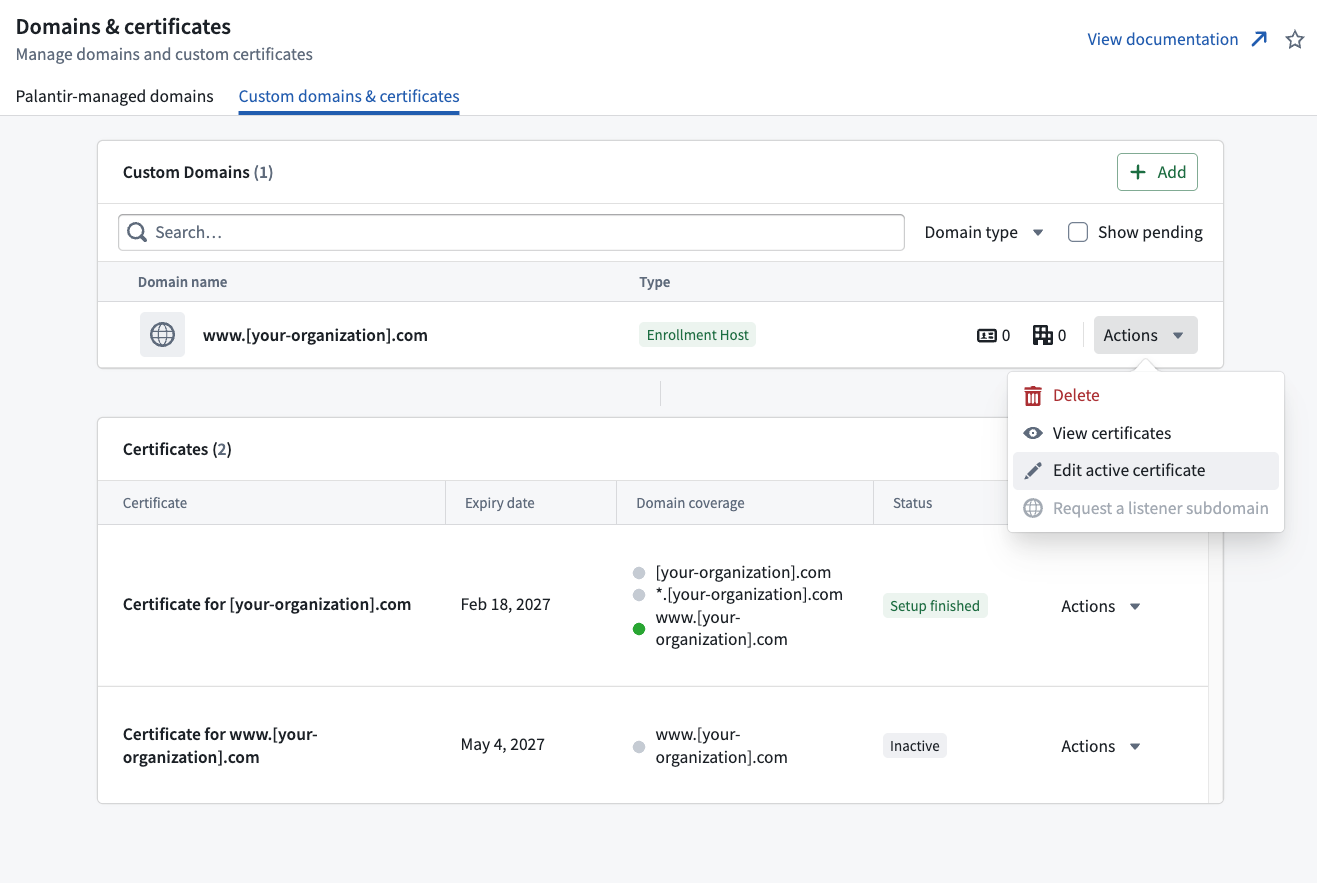This screenshot has width=1317, height=883.
Task: Click the Type column header
Action: click(655, 282)
